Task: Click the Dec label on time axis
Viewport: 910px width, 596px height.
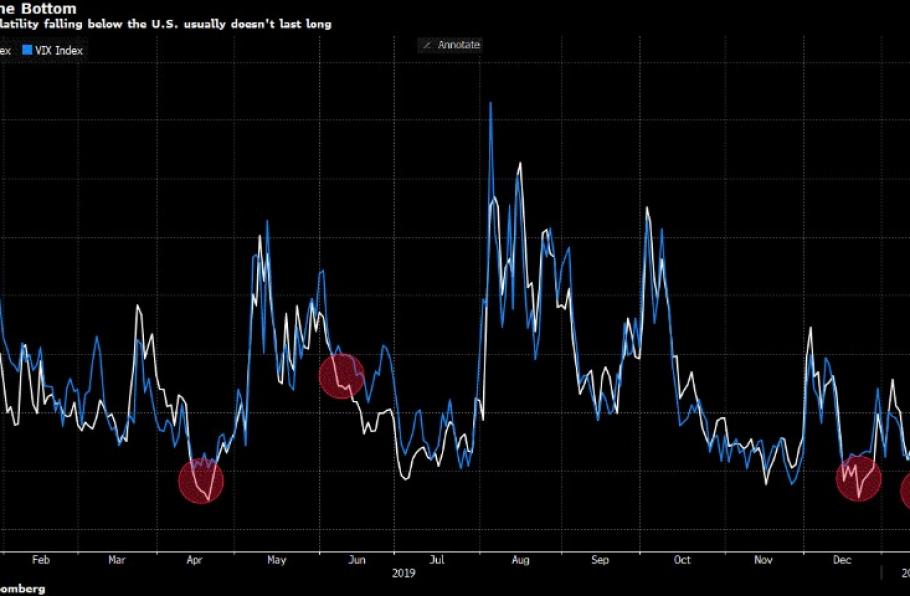Action: coord(842,561)
